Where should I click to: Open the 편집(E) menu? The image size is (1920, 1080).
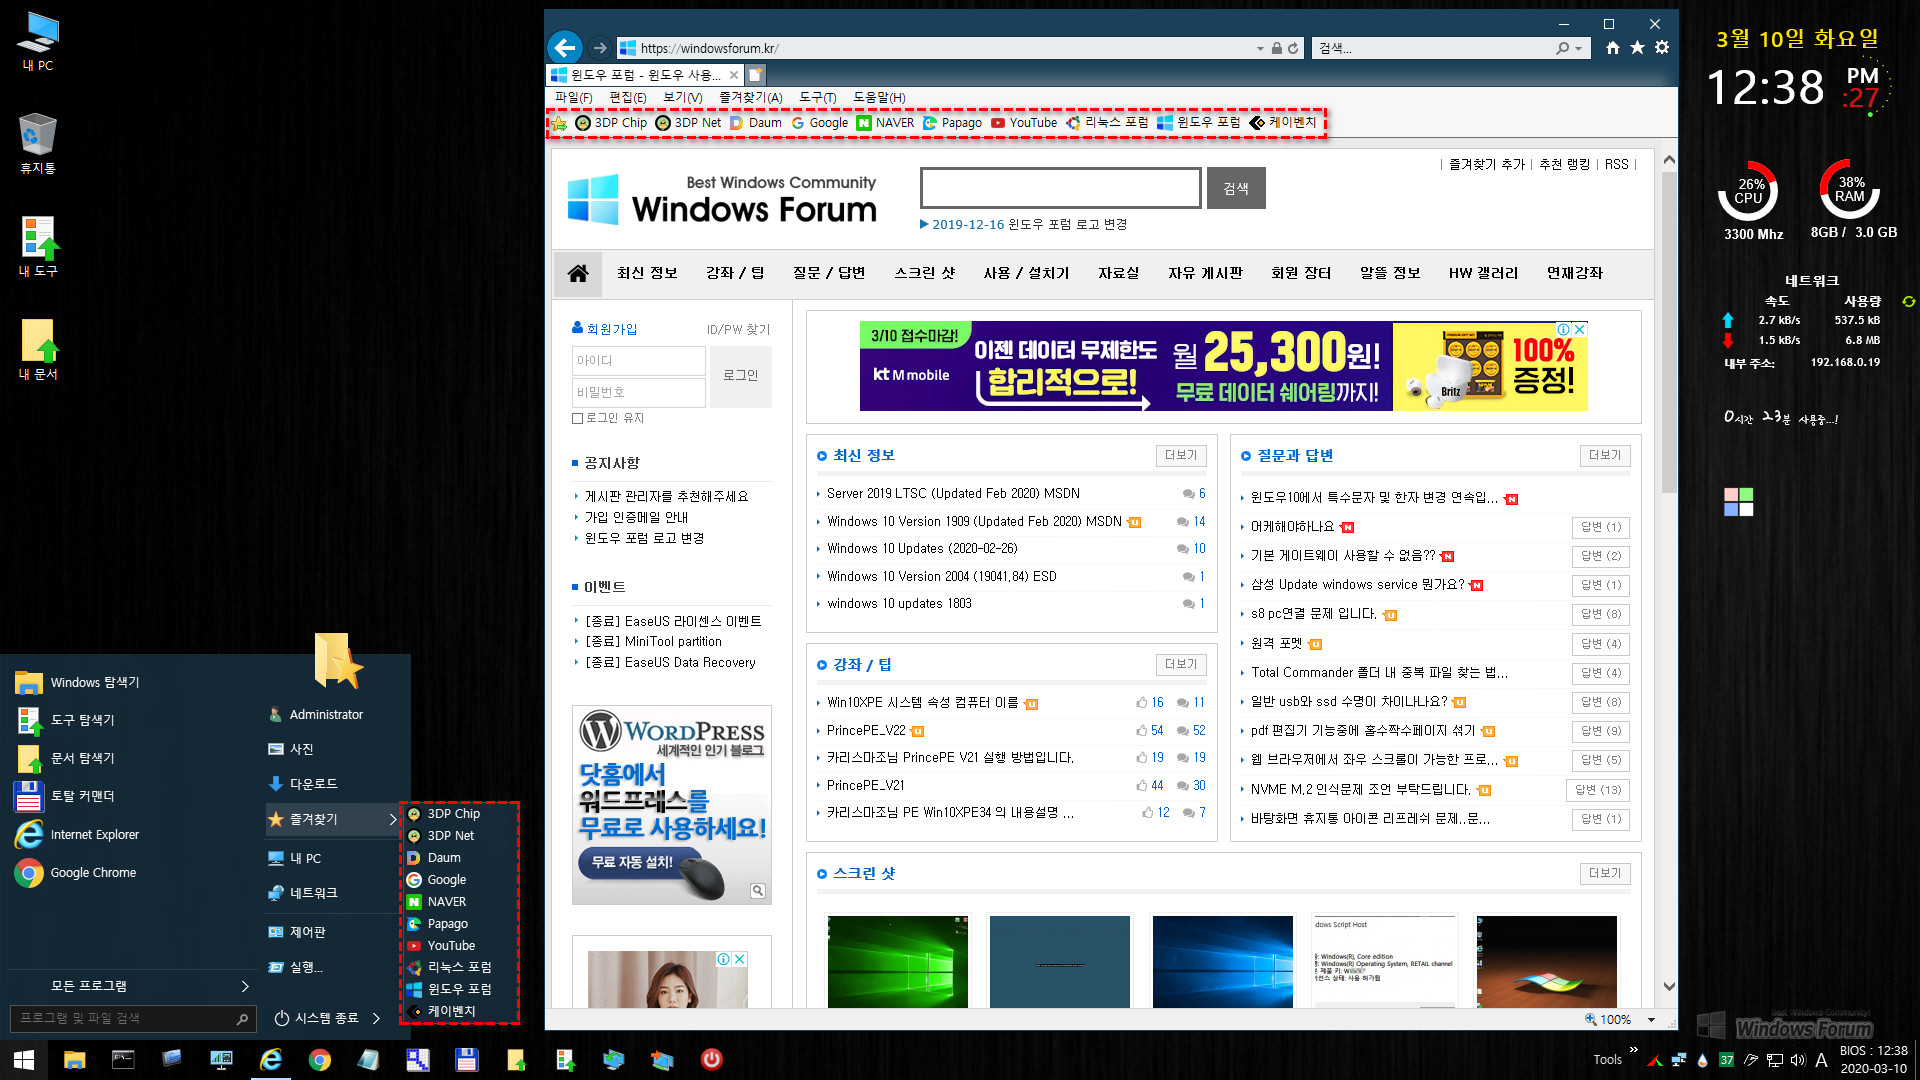tap(627, 98)
